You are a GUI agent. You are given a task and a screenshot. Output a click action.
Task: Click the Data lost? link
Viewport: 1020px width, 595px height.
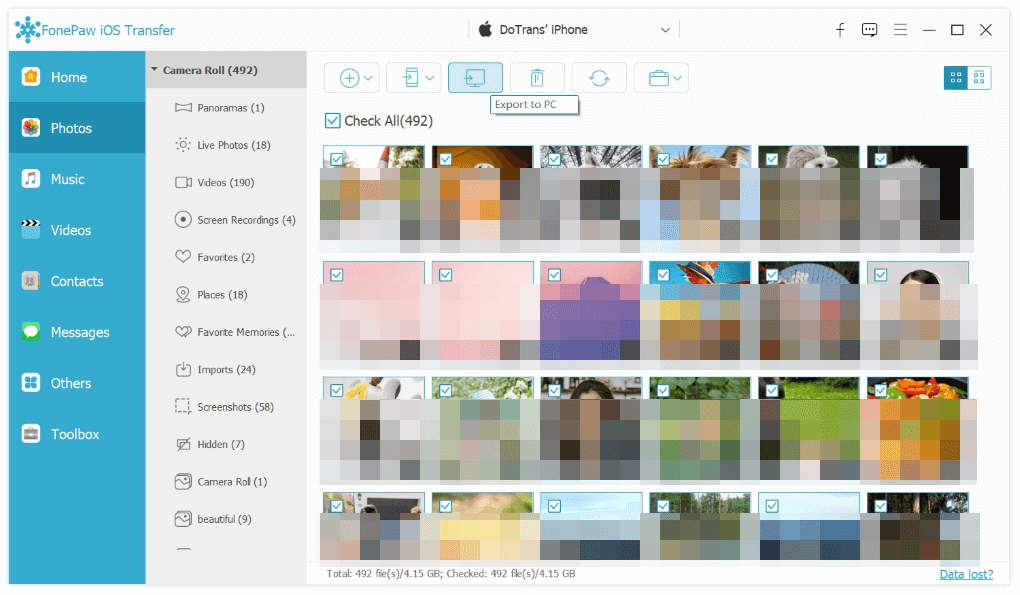coord(966,574)
